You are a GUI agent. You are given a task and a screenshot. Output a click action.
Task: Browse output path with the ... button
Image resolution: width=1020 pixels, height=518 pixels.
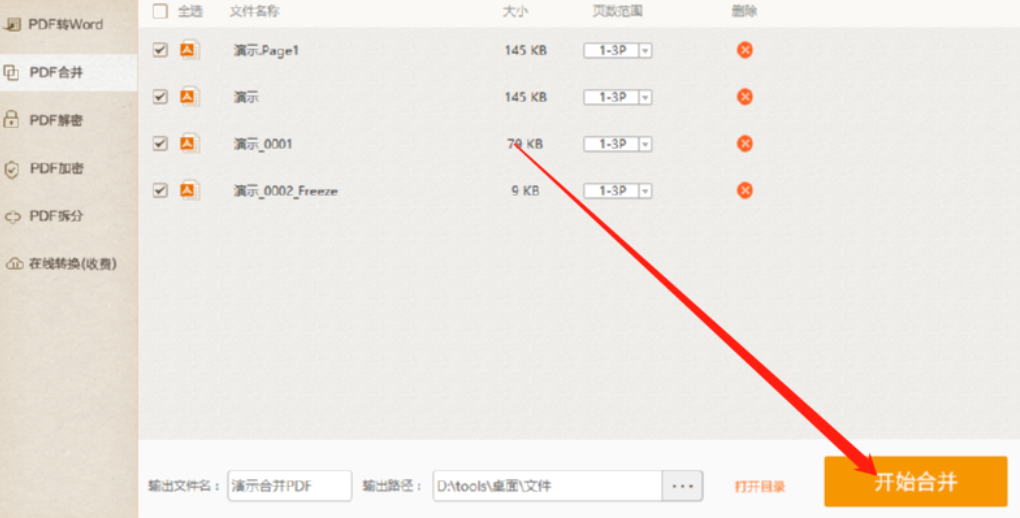pyautogui.click(x=682, y=486)
